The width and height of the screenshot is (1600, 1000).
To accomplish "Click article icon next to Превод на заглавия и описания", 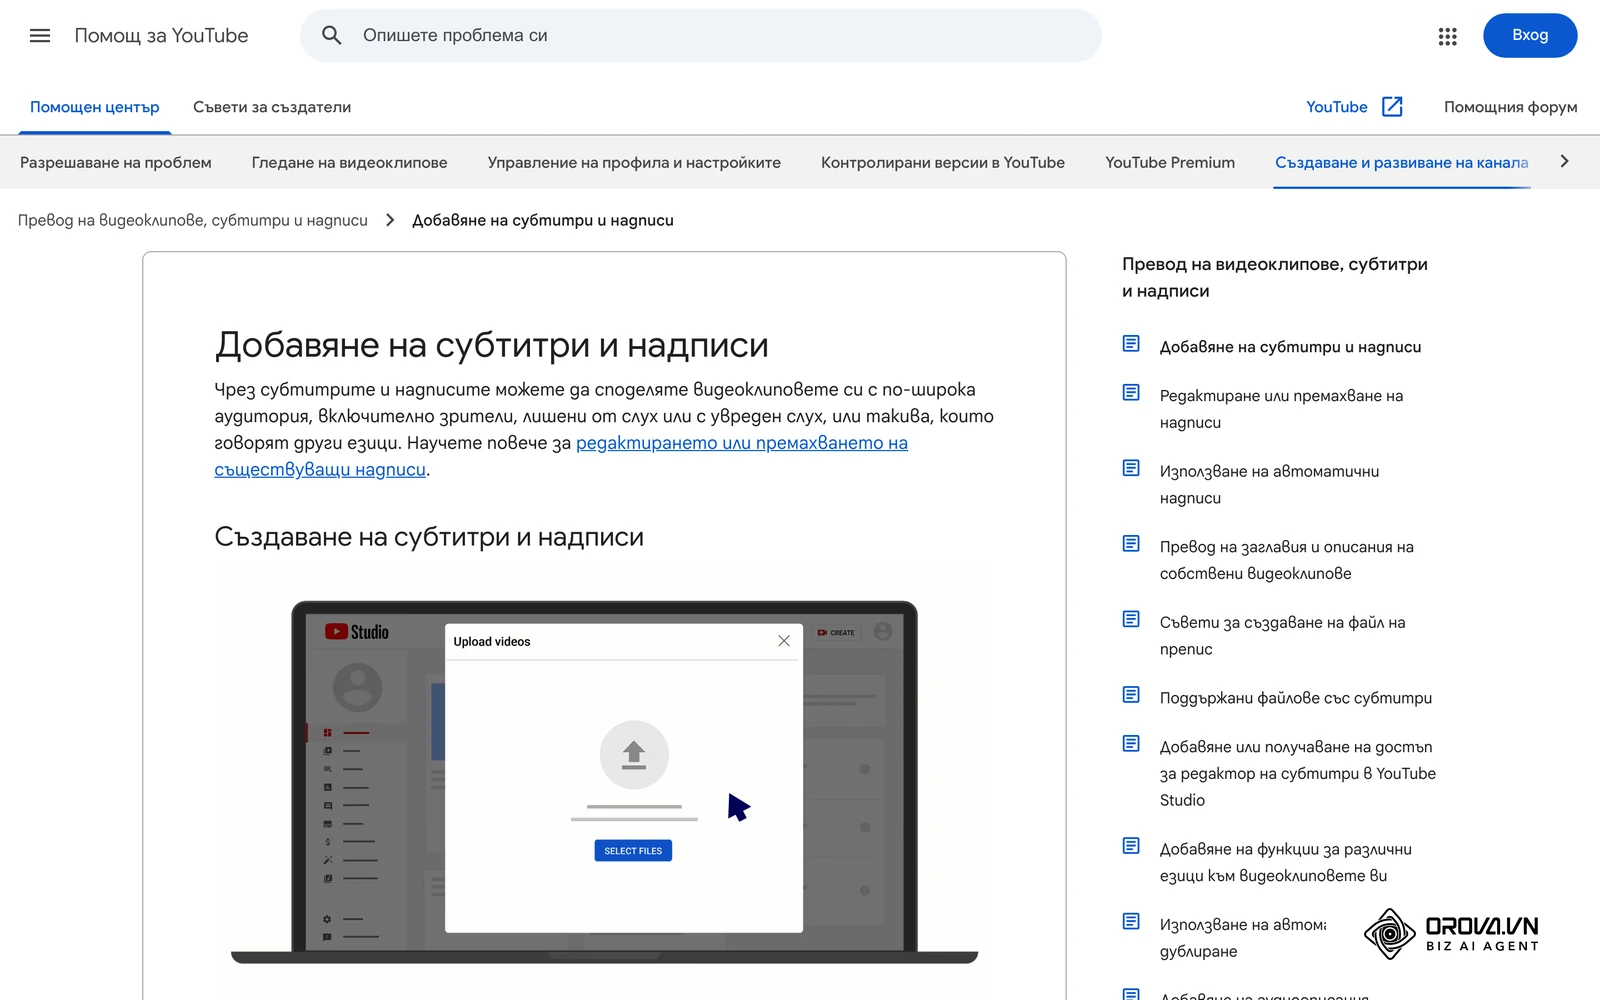I will tap(1131, 544).
